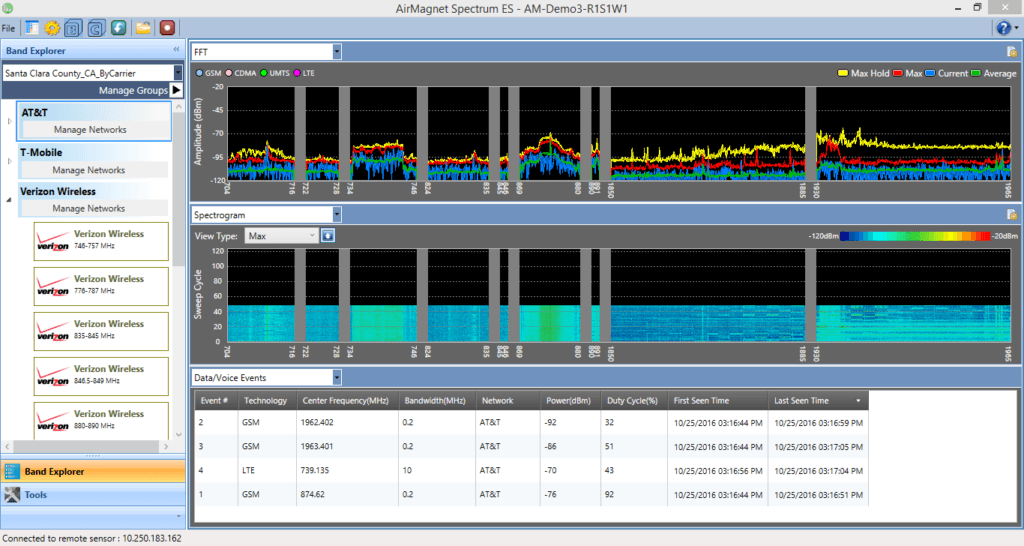Switch to the Band Explorer tab

point(93,471)
